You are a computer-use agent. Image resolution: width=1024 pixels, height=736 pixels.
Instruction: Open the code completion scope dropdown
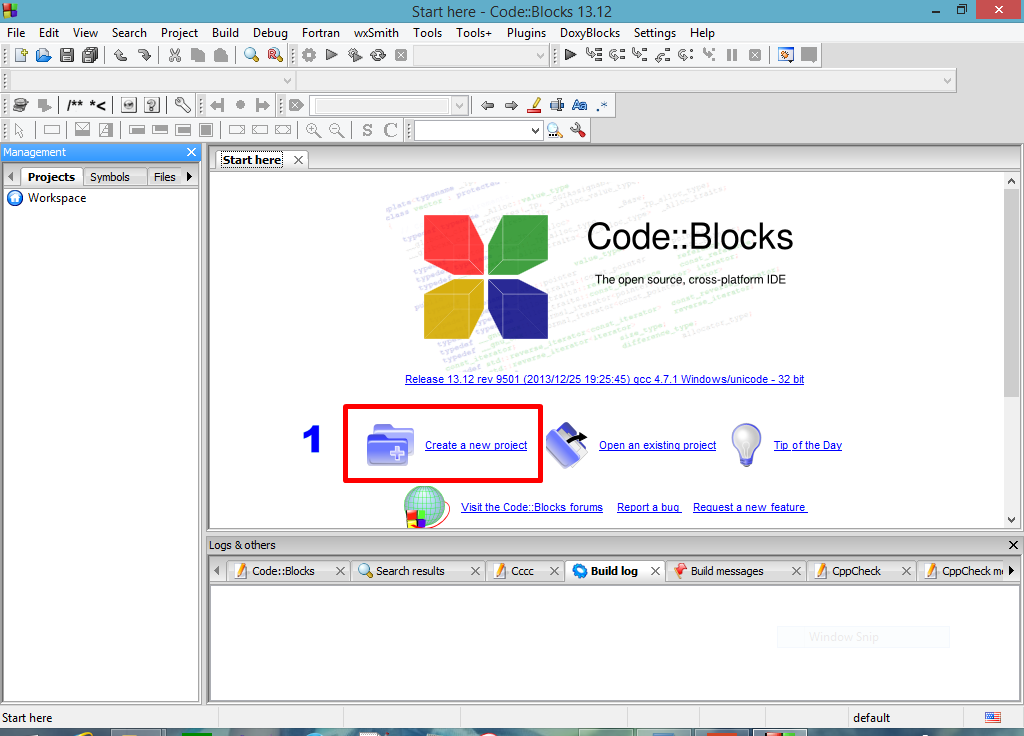287,80
